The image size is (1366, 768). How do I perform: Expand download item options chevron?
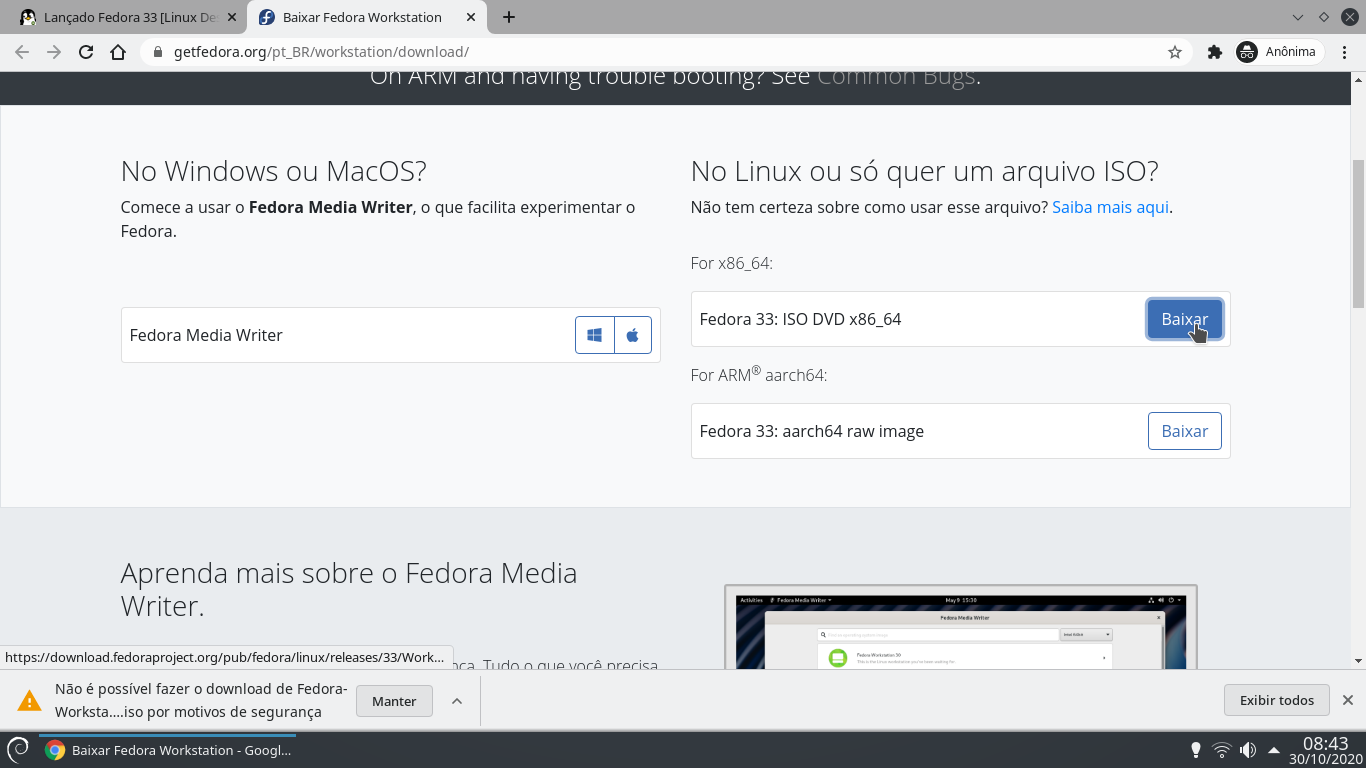457,701
